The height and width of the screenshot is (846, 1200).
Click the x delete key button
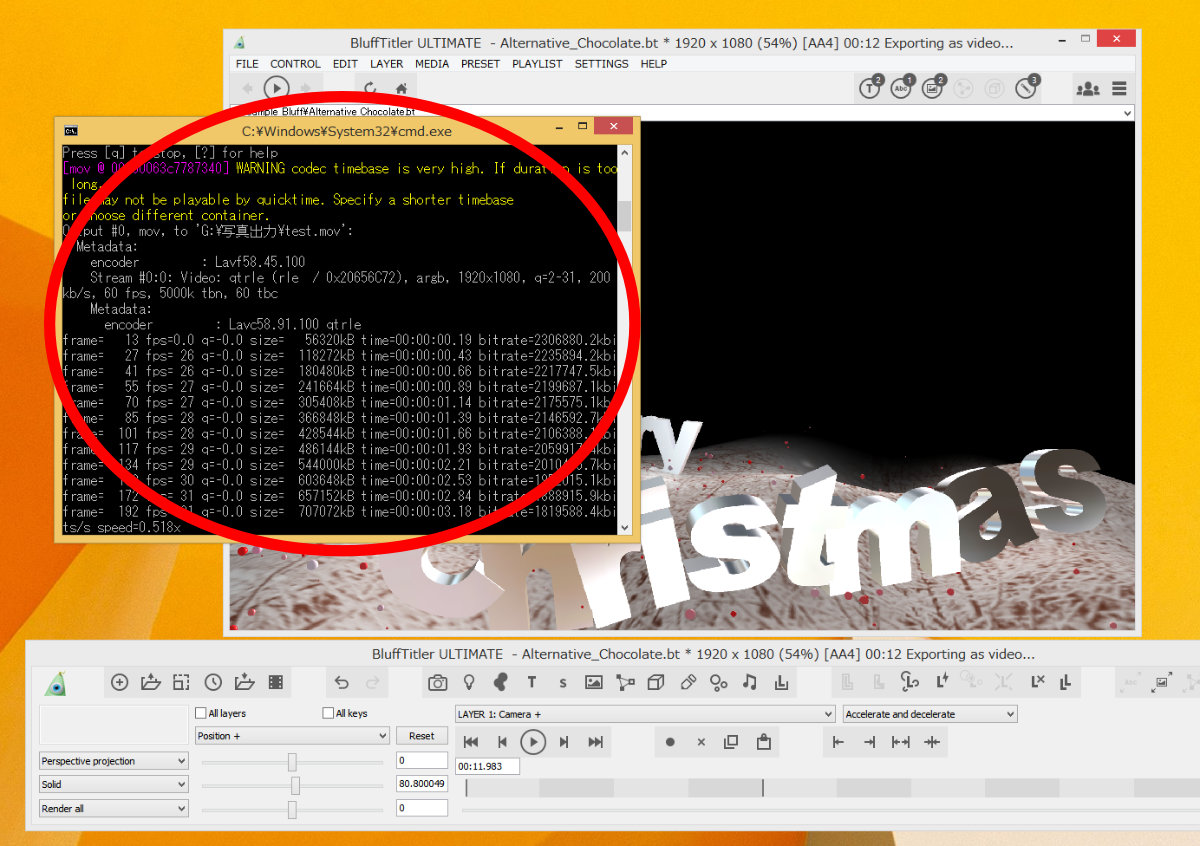(701, 742)
